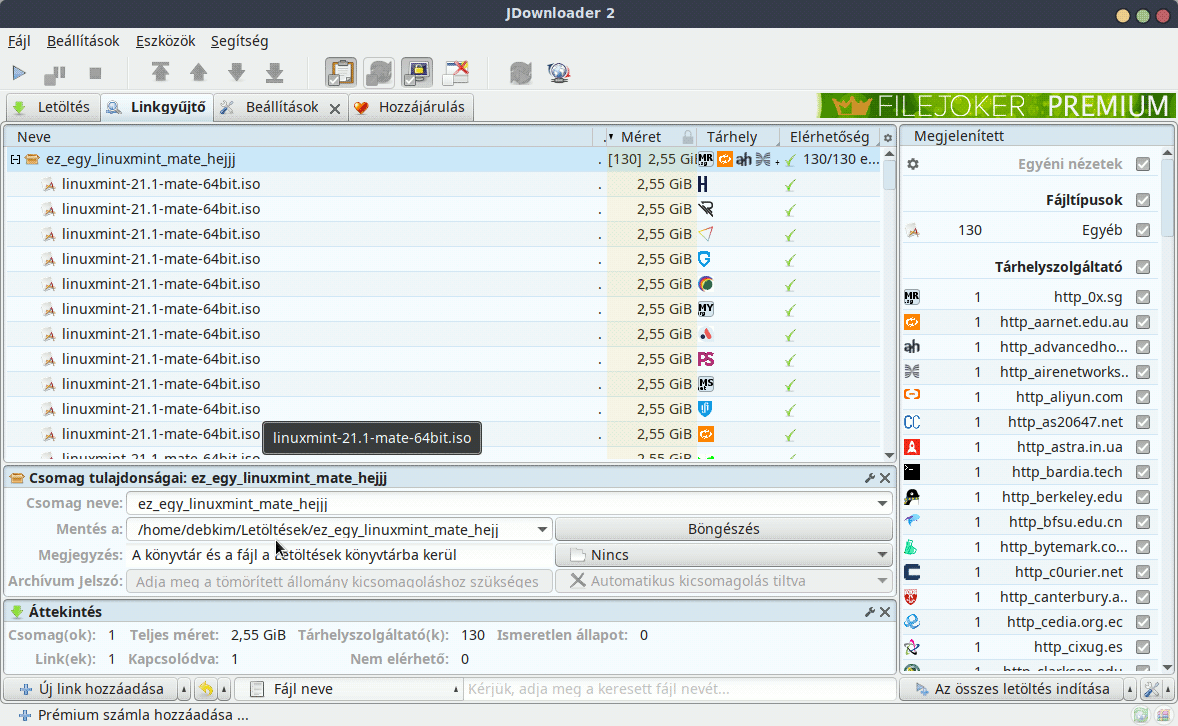Toggle clipboard monitoring toolbar icon

pos(340,72)
